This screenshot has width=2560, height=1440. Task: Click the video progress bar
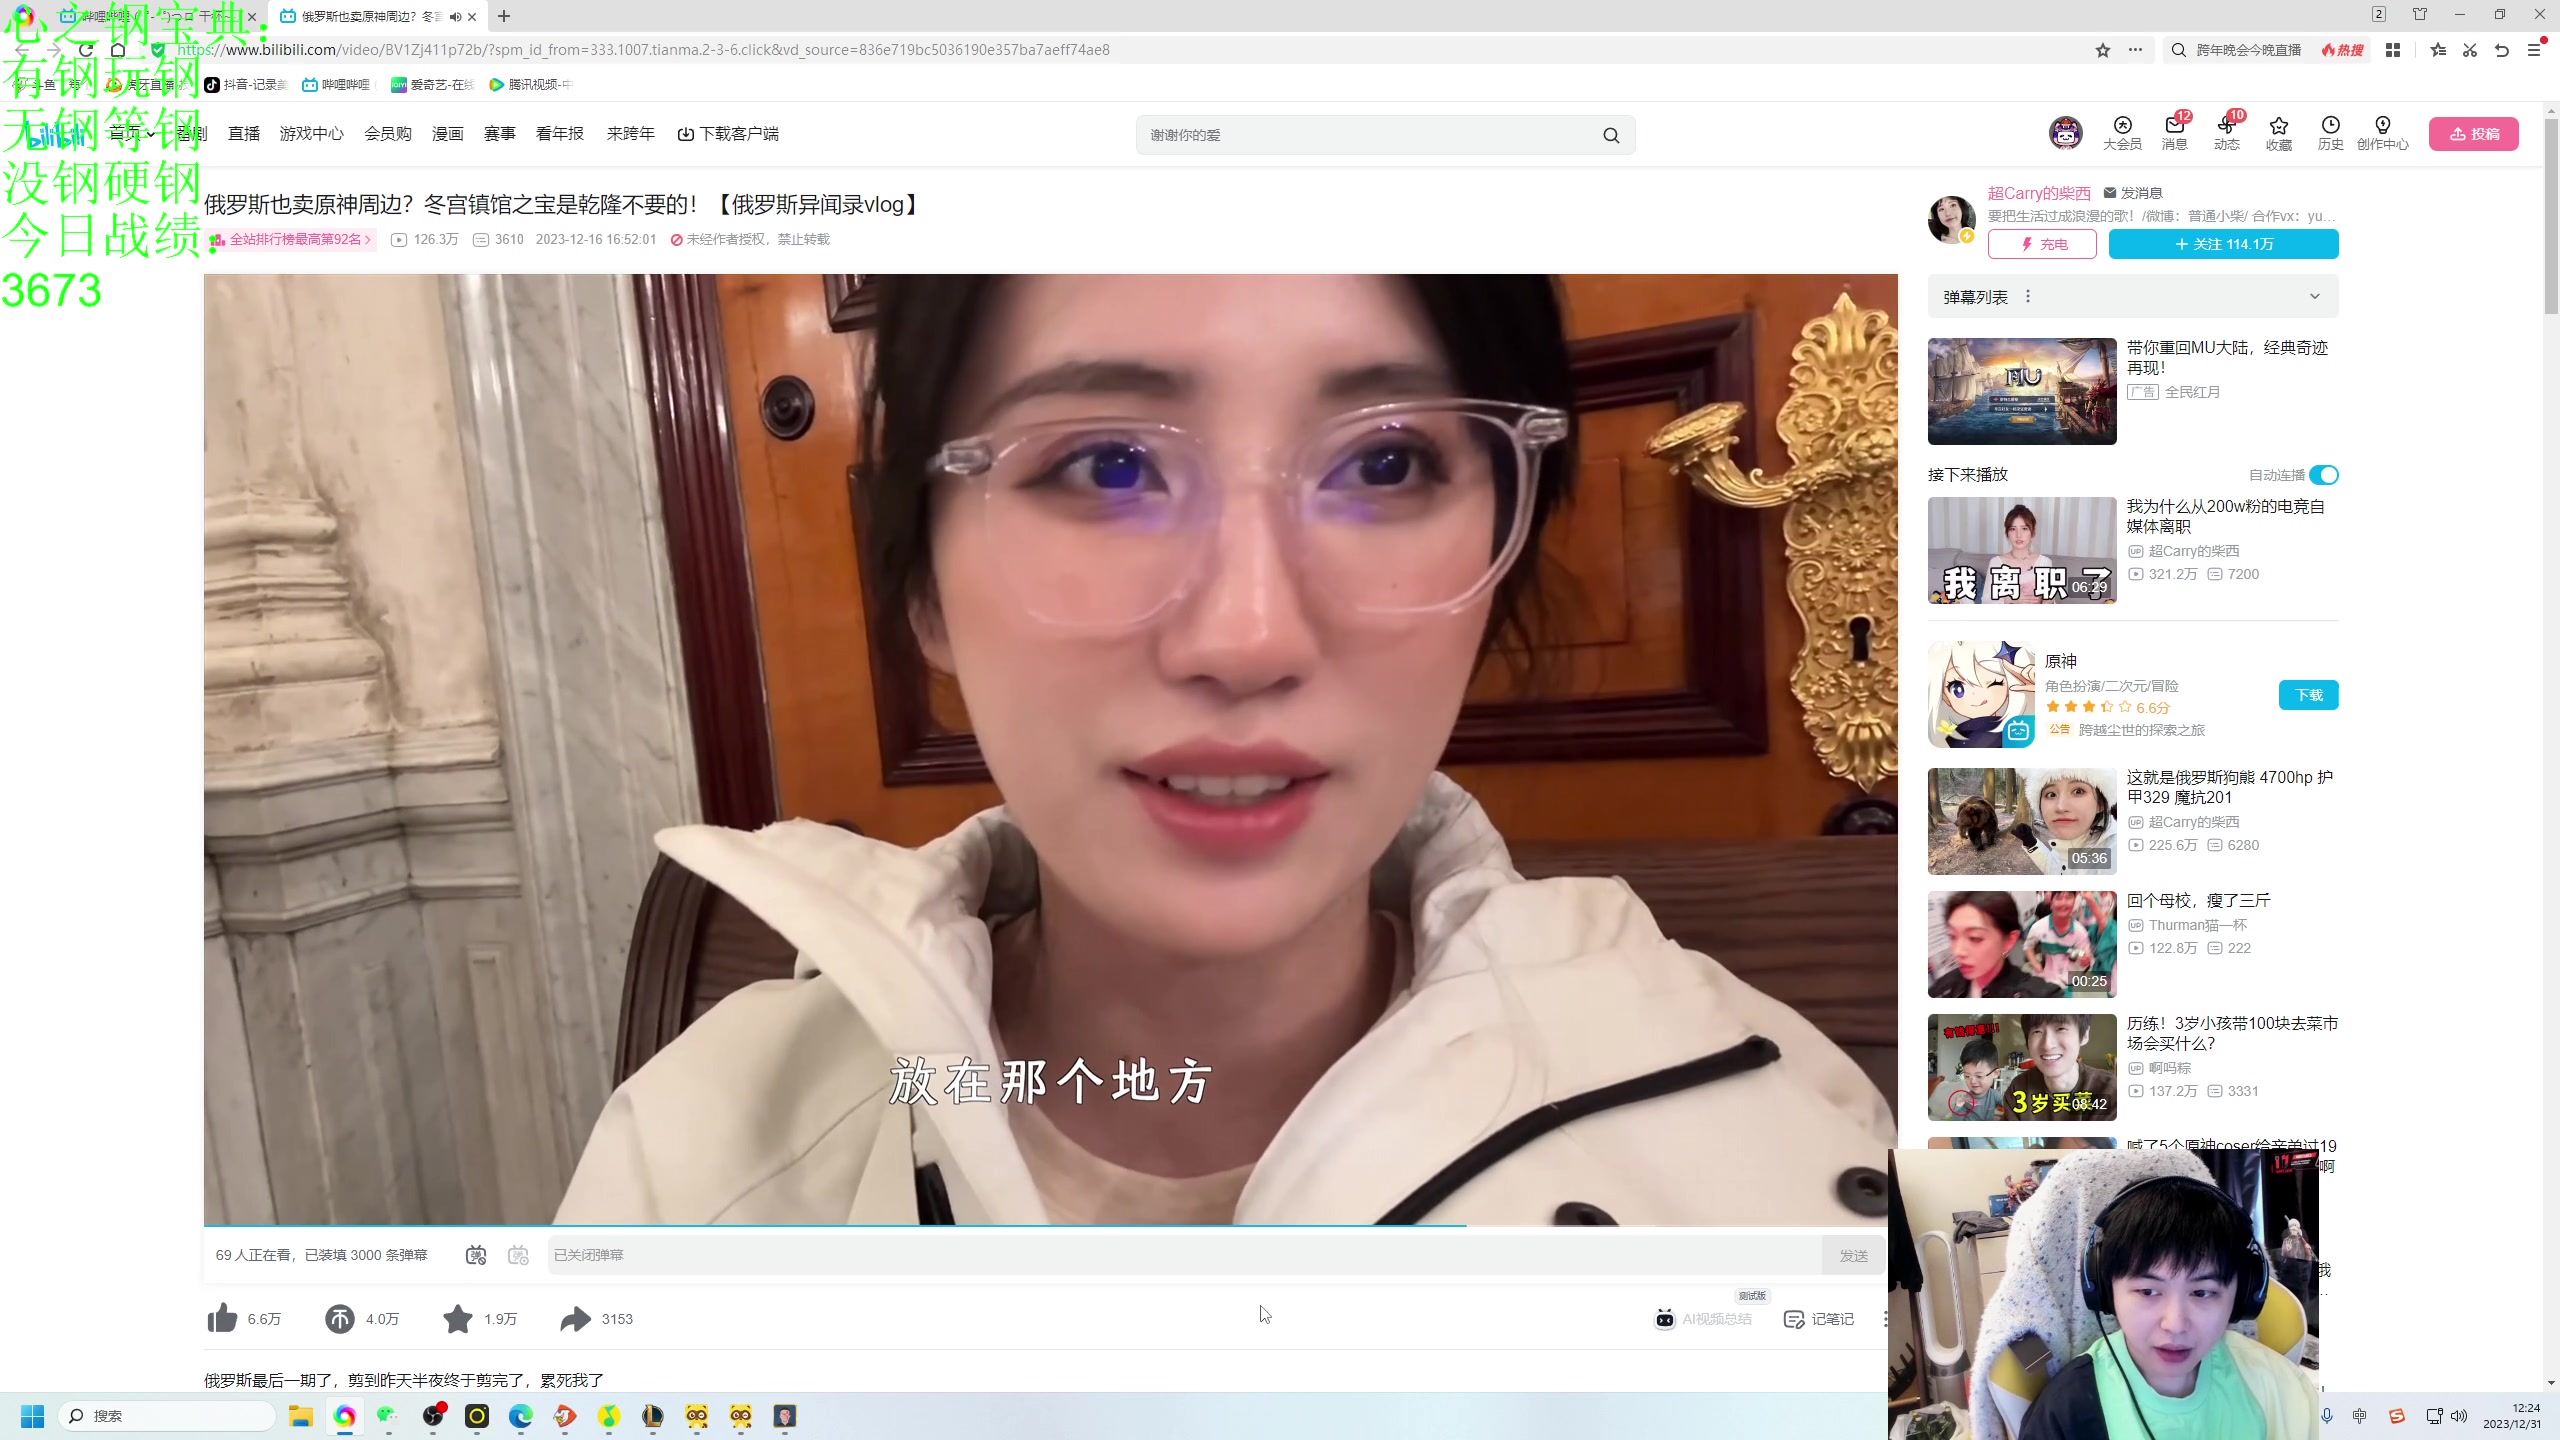coord(1050,1225)
